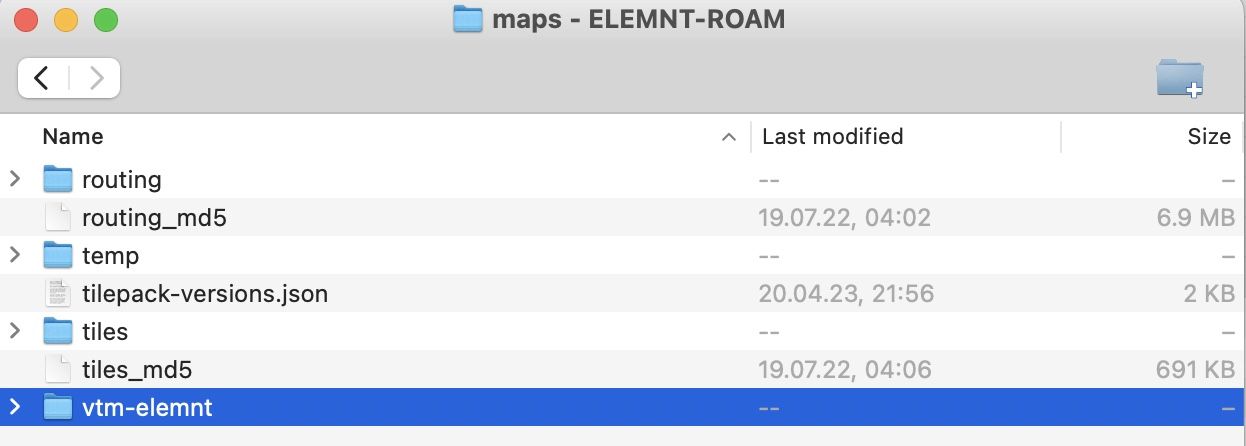Select the routing_md5 modified date cell
This screenshot has height=446, width=1246.
coord(844,218)
